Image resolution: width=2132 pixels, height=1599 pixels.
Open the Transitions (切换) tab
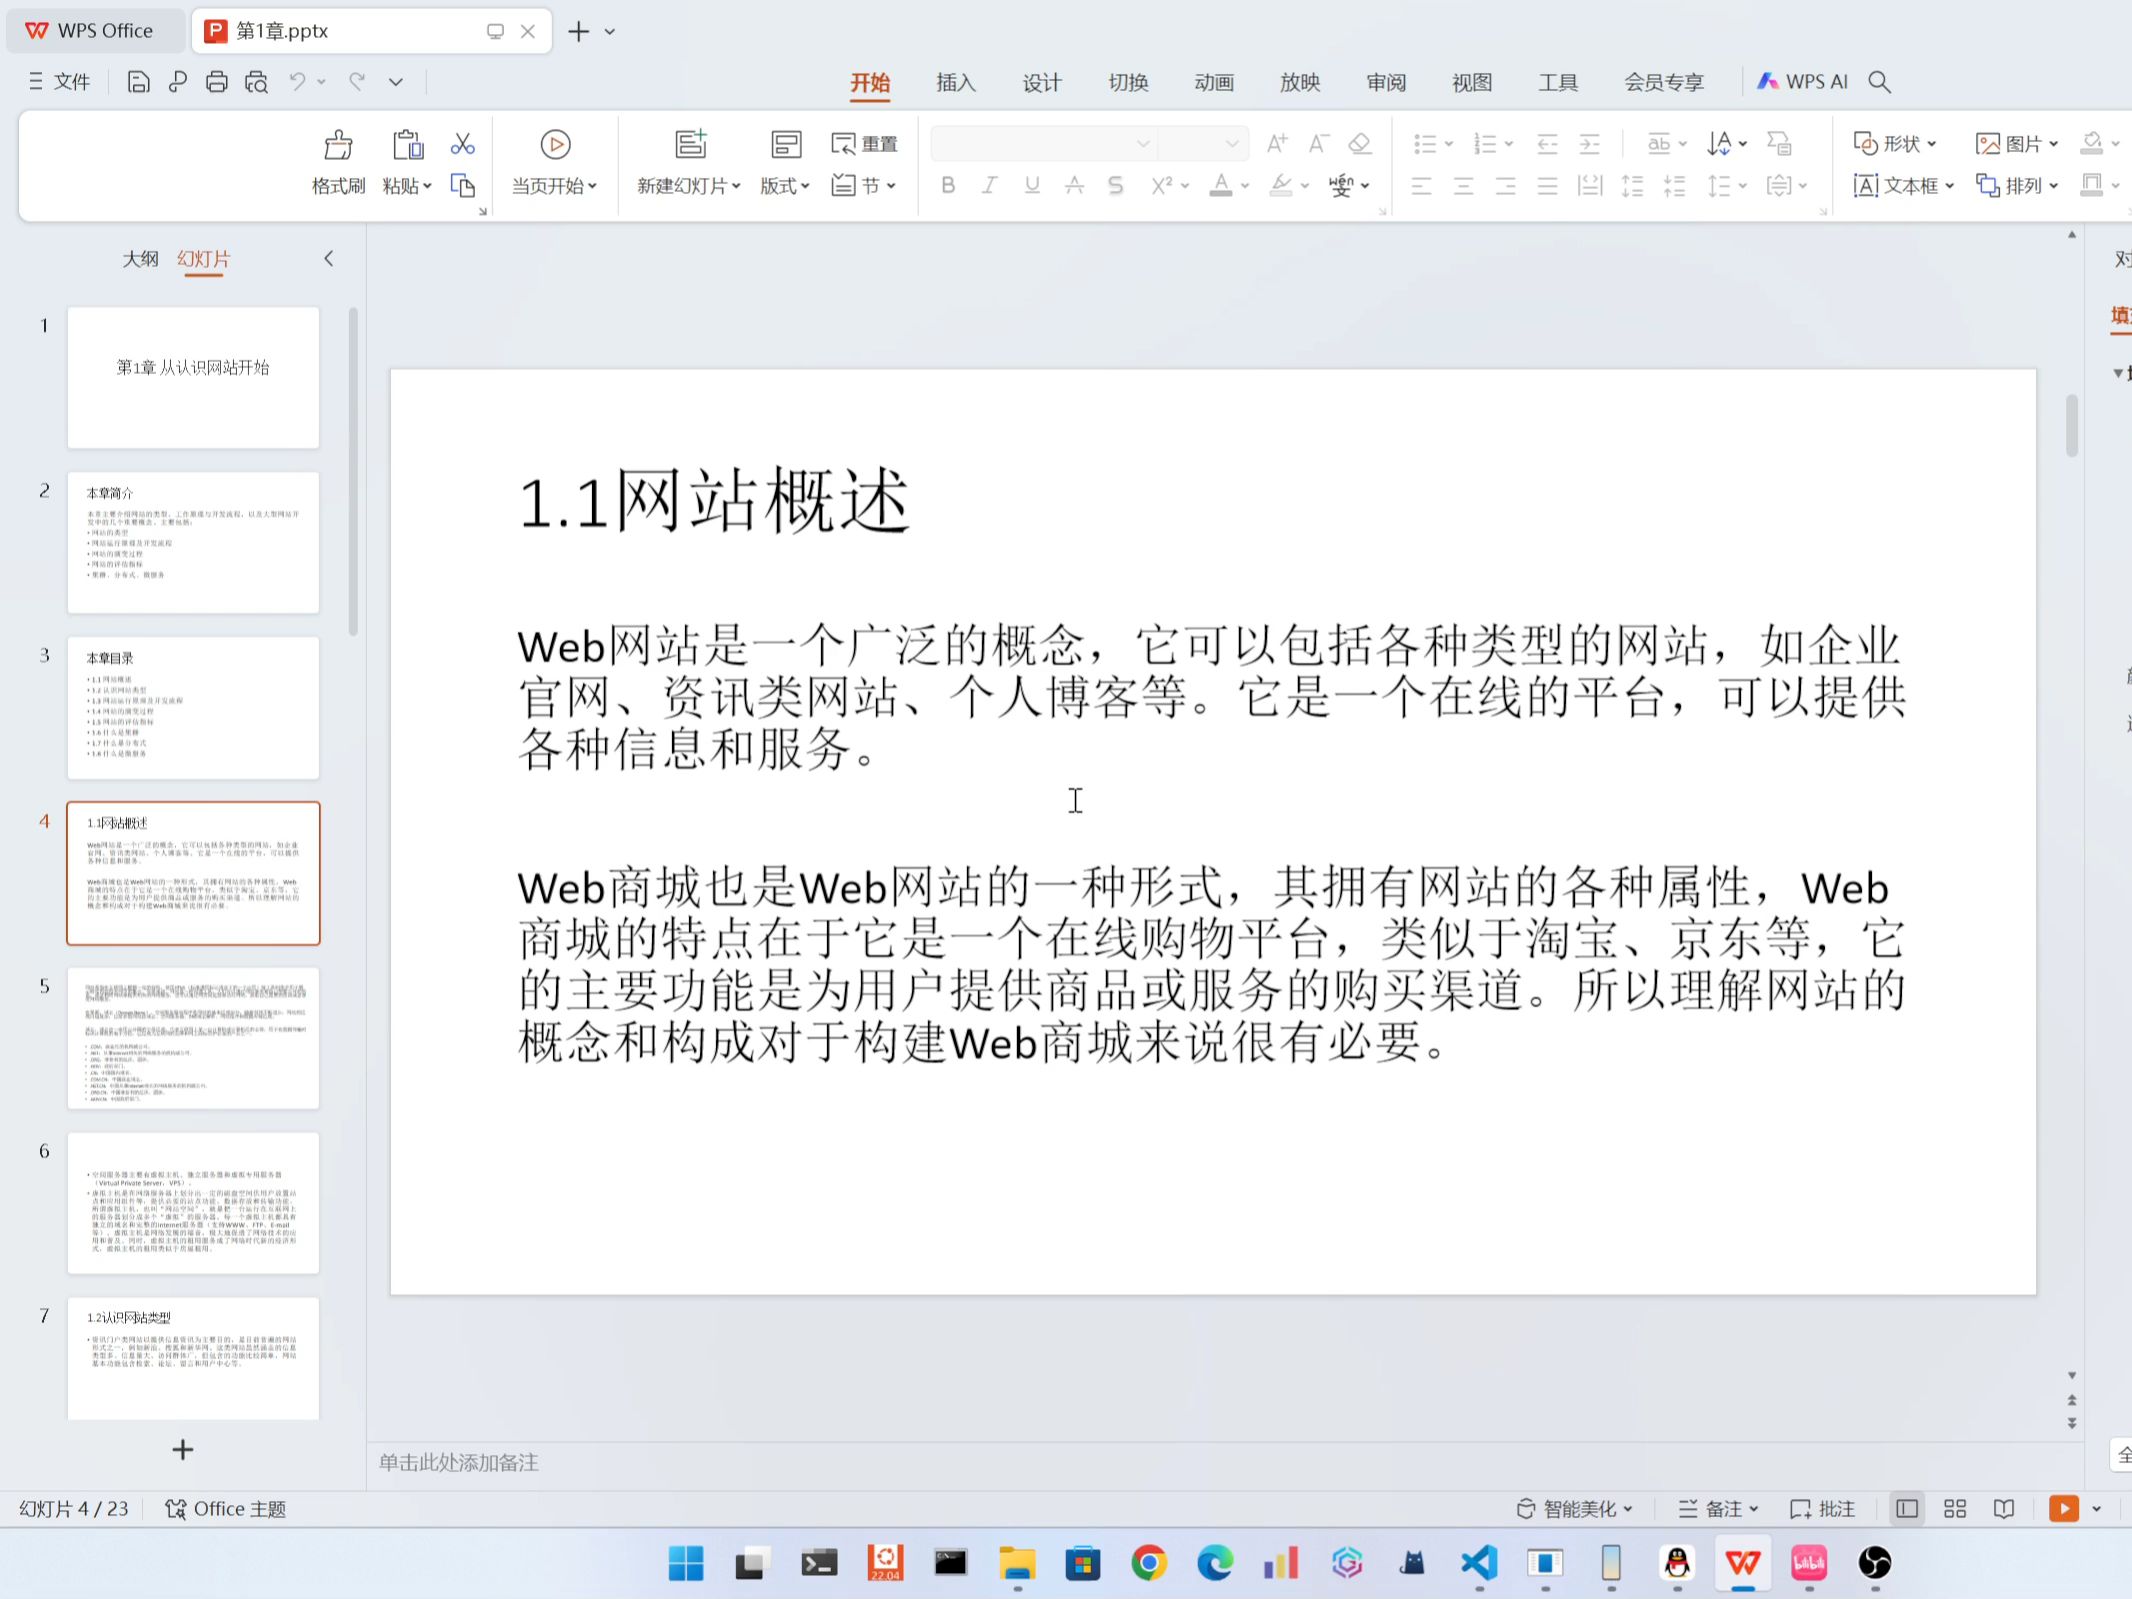tap(1128, 82)
